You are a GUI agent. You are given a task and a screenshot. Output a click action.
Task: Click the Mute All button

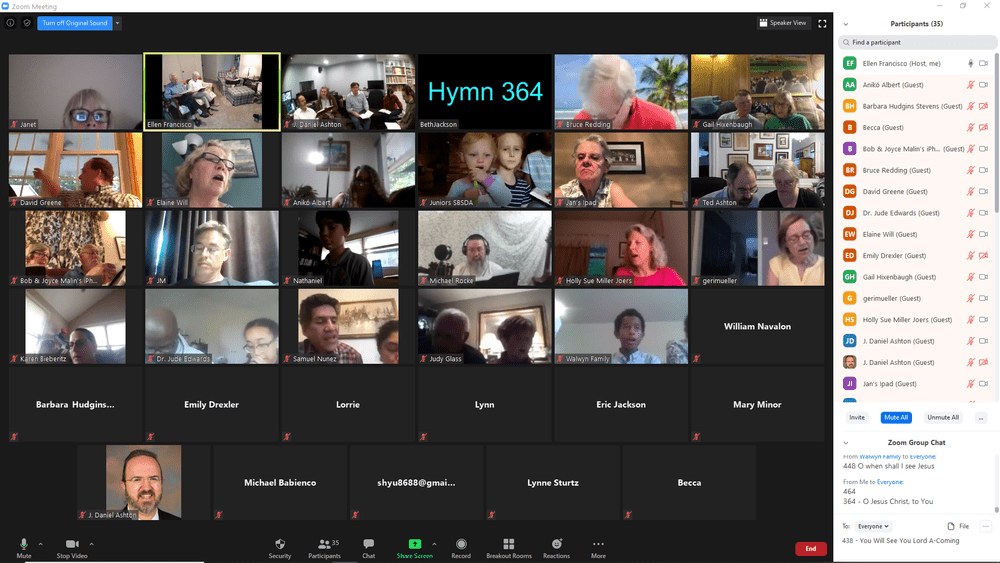(896, 418)
